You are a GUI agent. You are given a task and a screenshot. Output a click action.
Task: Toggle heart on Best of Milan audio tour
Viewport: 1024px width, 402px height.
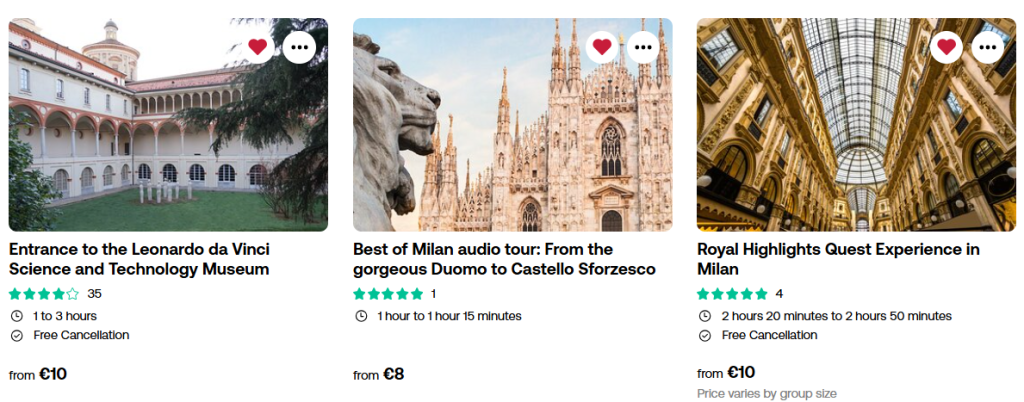click(602, 47)
